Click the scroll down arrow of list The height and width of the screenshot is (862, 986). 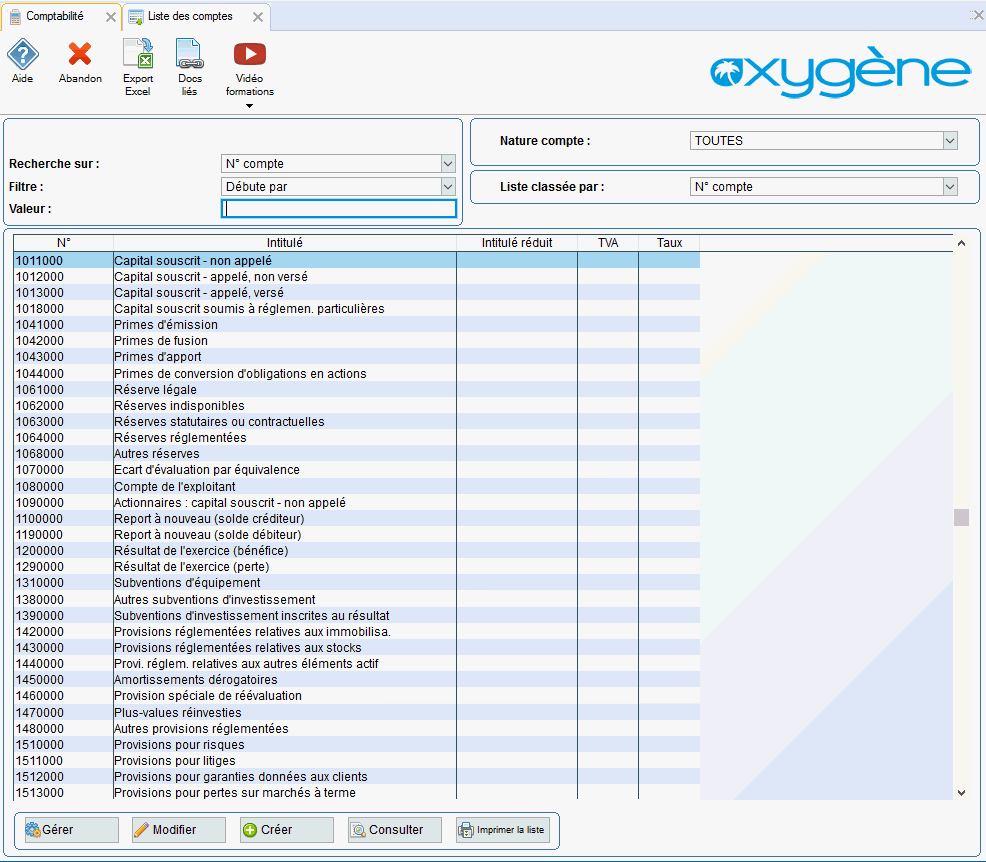[x=961, y=792]
